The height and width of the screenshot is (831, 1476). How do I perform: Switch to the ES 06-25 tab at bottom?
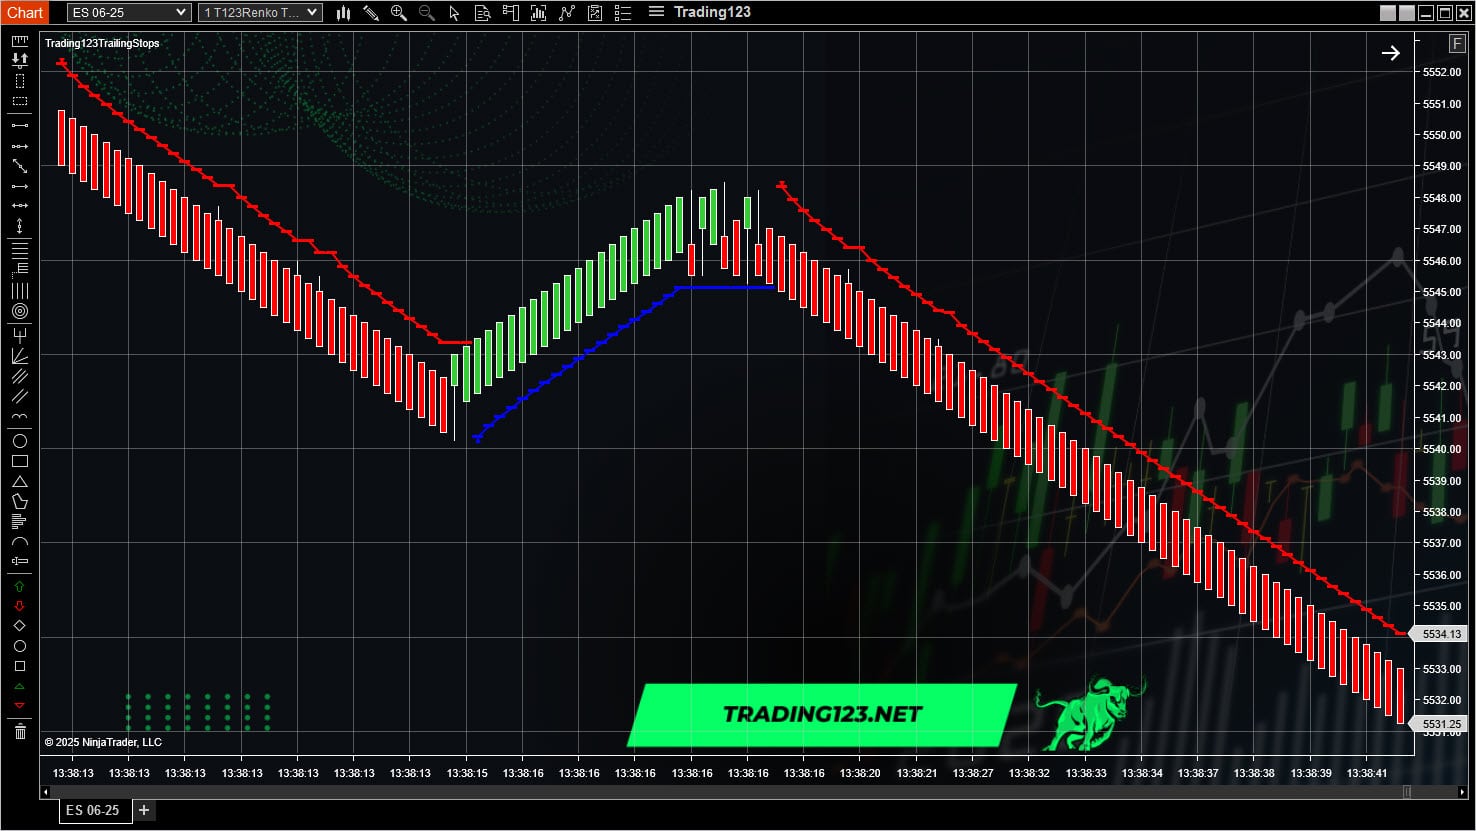pyautogui.click(x=92, y=810)
